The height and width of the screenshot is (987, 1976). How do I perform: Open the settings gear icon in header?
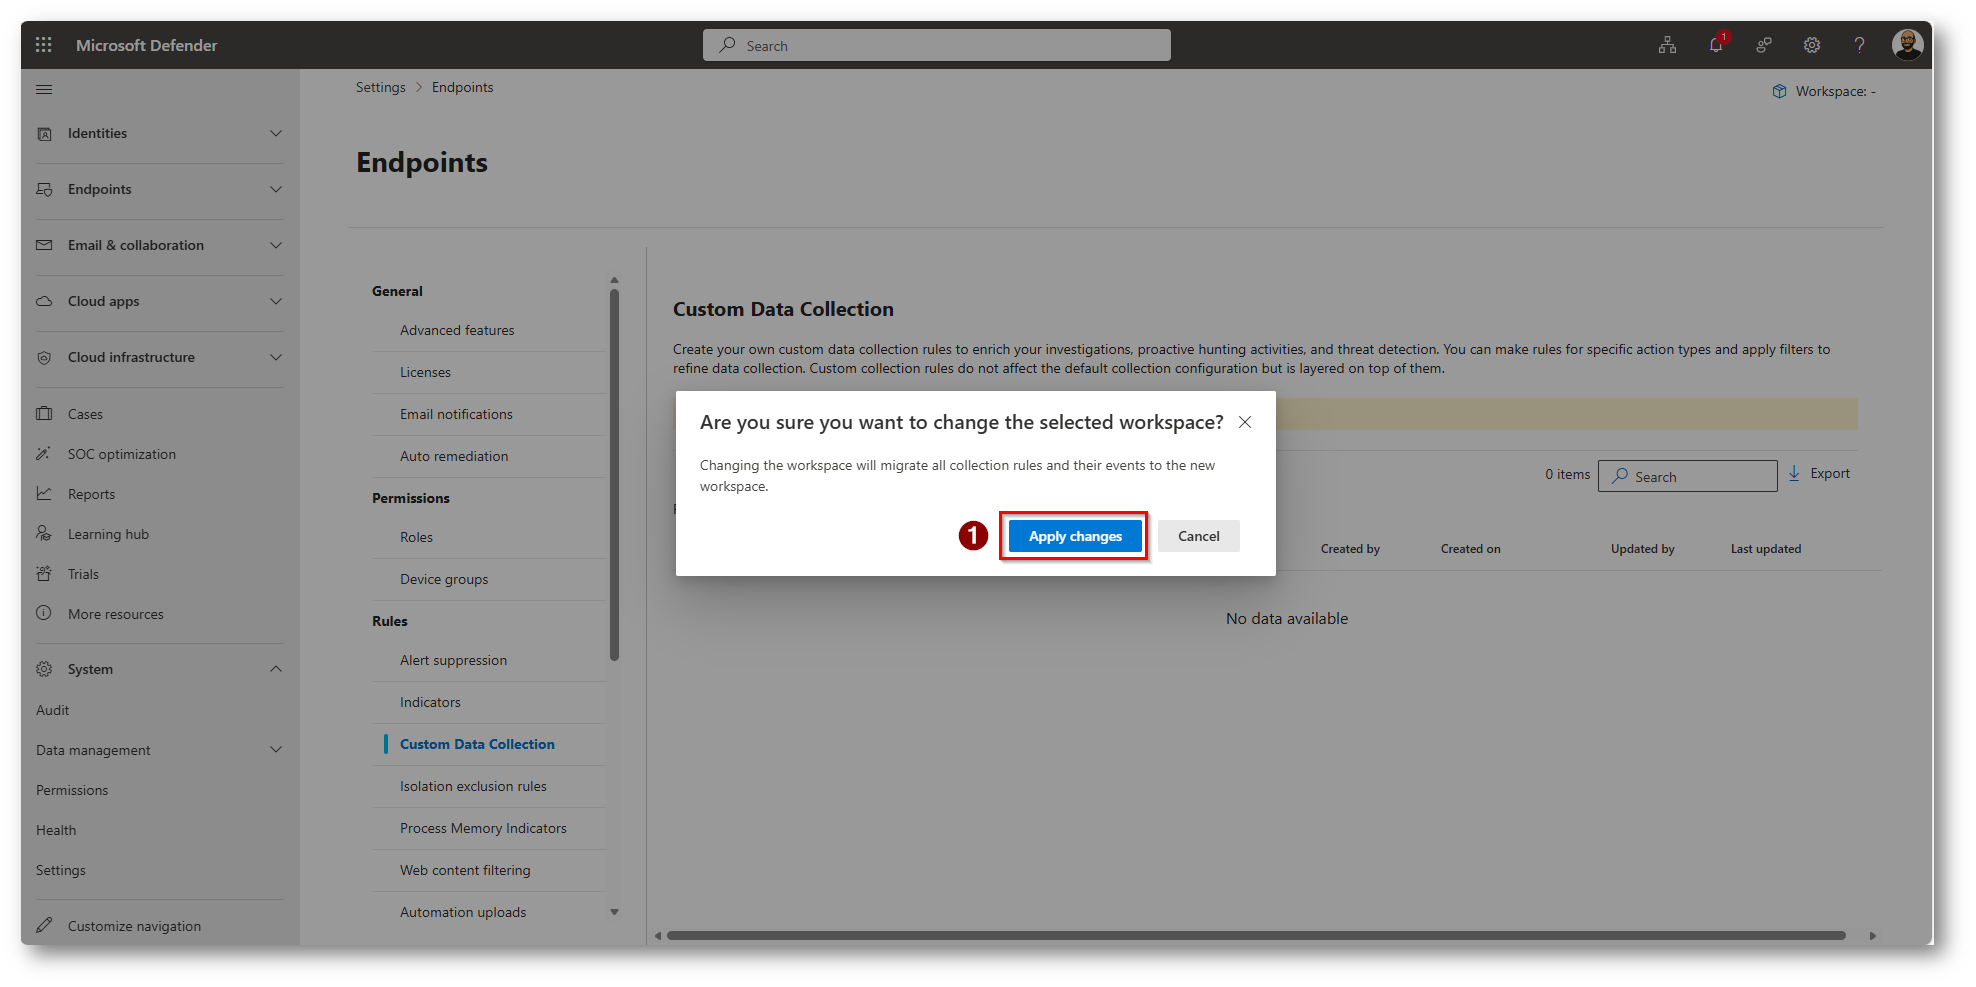pyautogui.click(x=1812, y=45)
